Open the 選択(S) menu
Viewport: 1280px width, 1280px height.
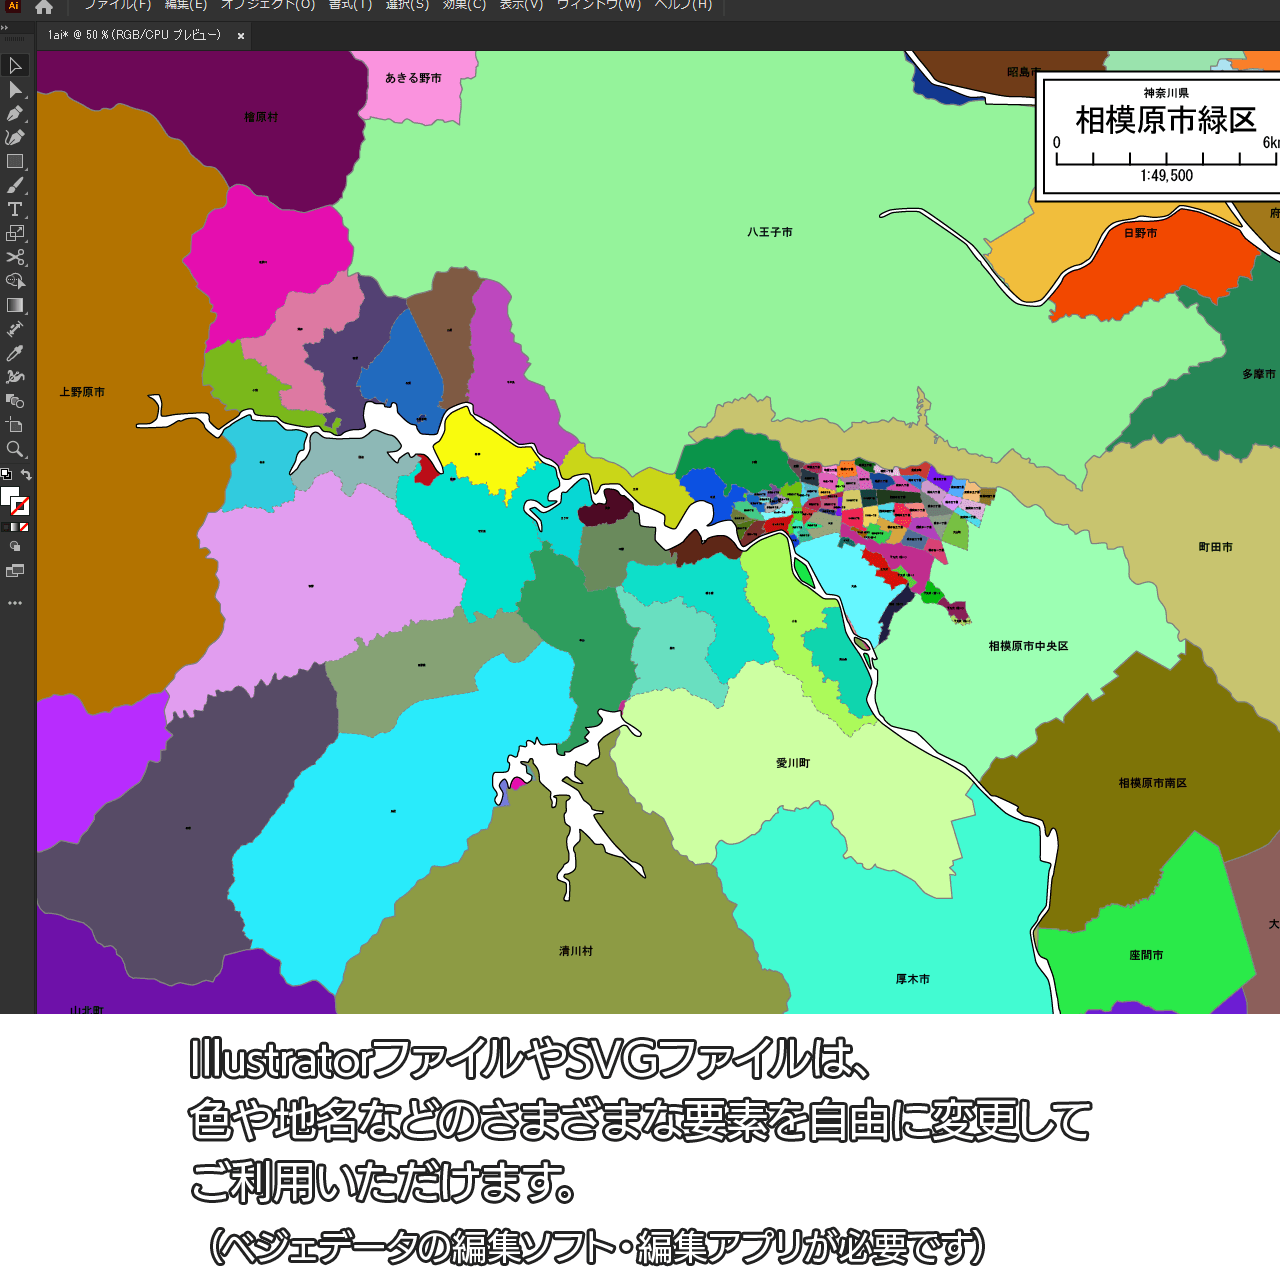(407, 5)
